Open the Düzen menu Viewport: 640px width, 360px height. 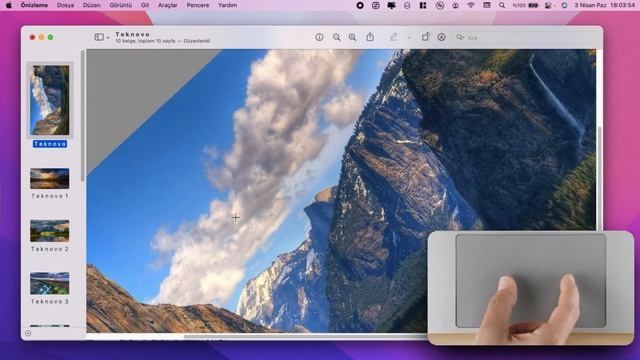click(91, 5)
